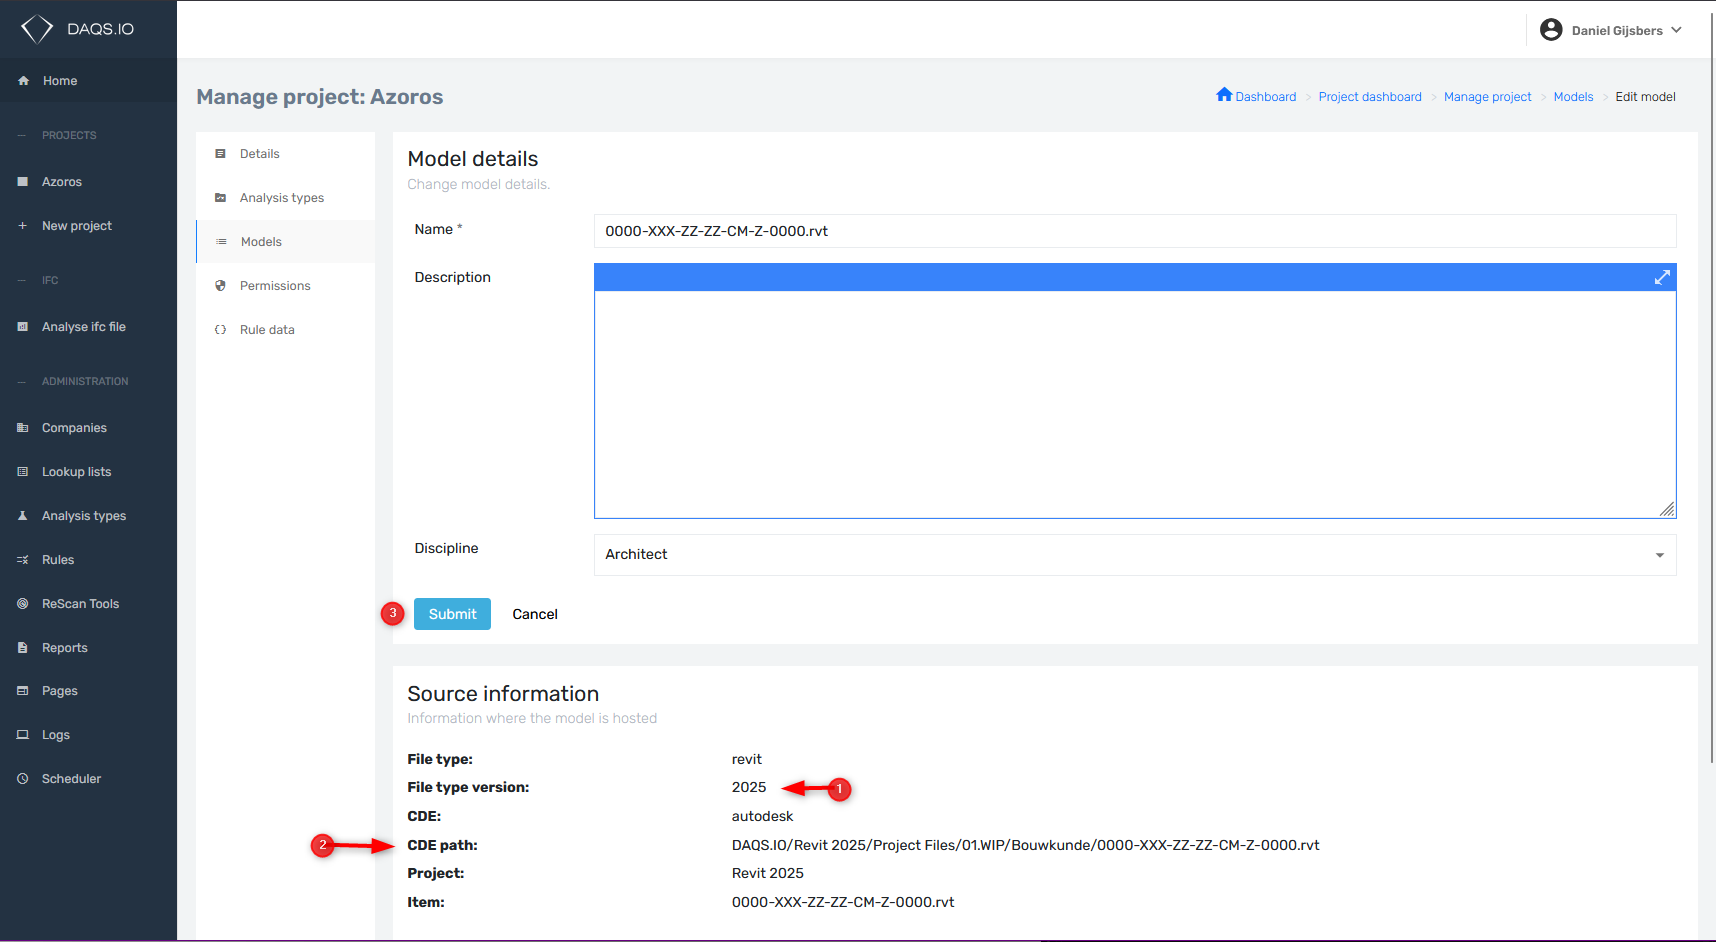The height and width of the screenshot is (942, 1716).
Task: Open the Details section in project menu
Action: [x=286, y=154]
